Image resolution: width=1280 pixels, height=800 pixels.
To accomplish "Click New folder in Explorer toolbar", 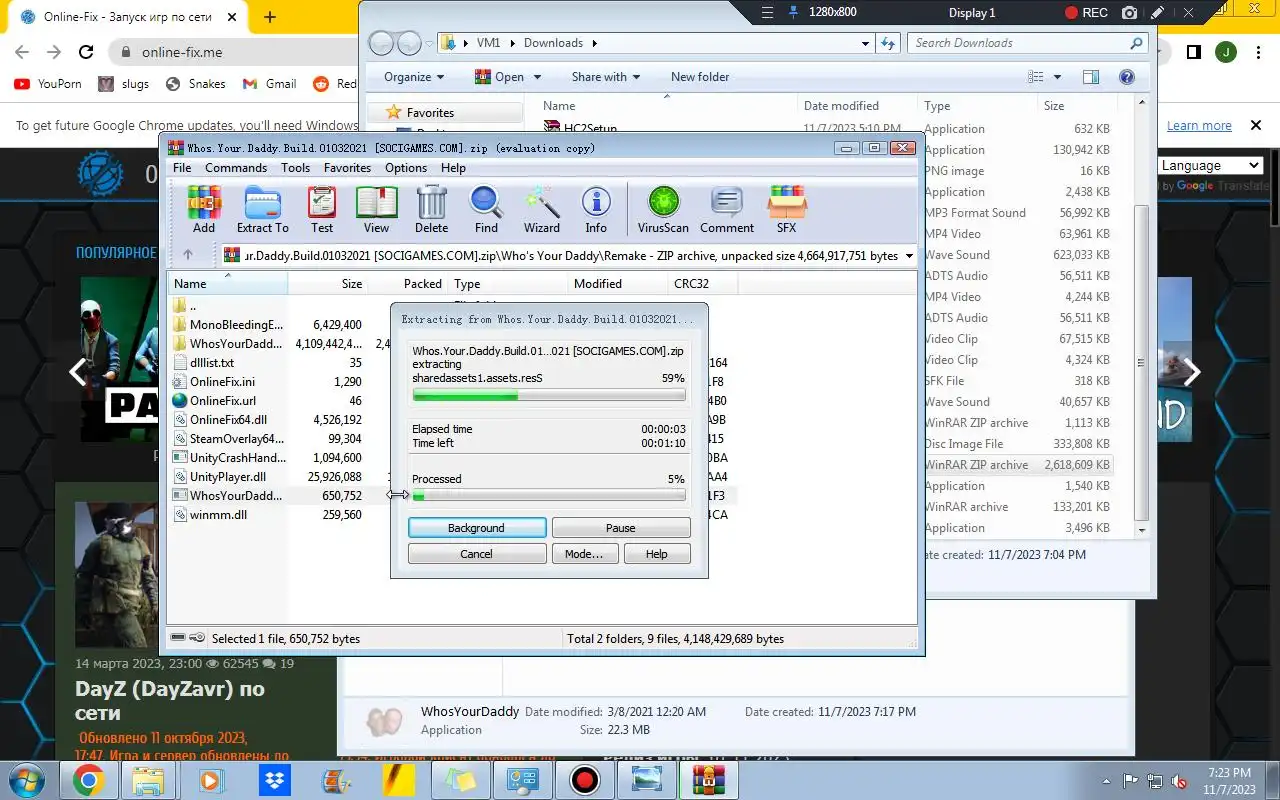I will point(700,77).
